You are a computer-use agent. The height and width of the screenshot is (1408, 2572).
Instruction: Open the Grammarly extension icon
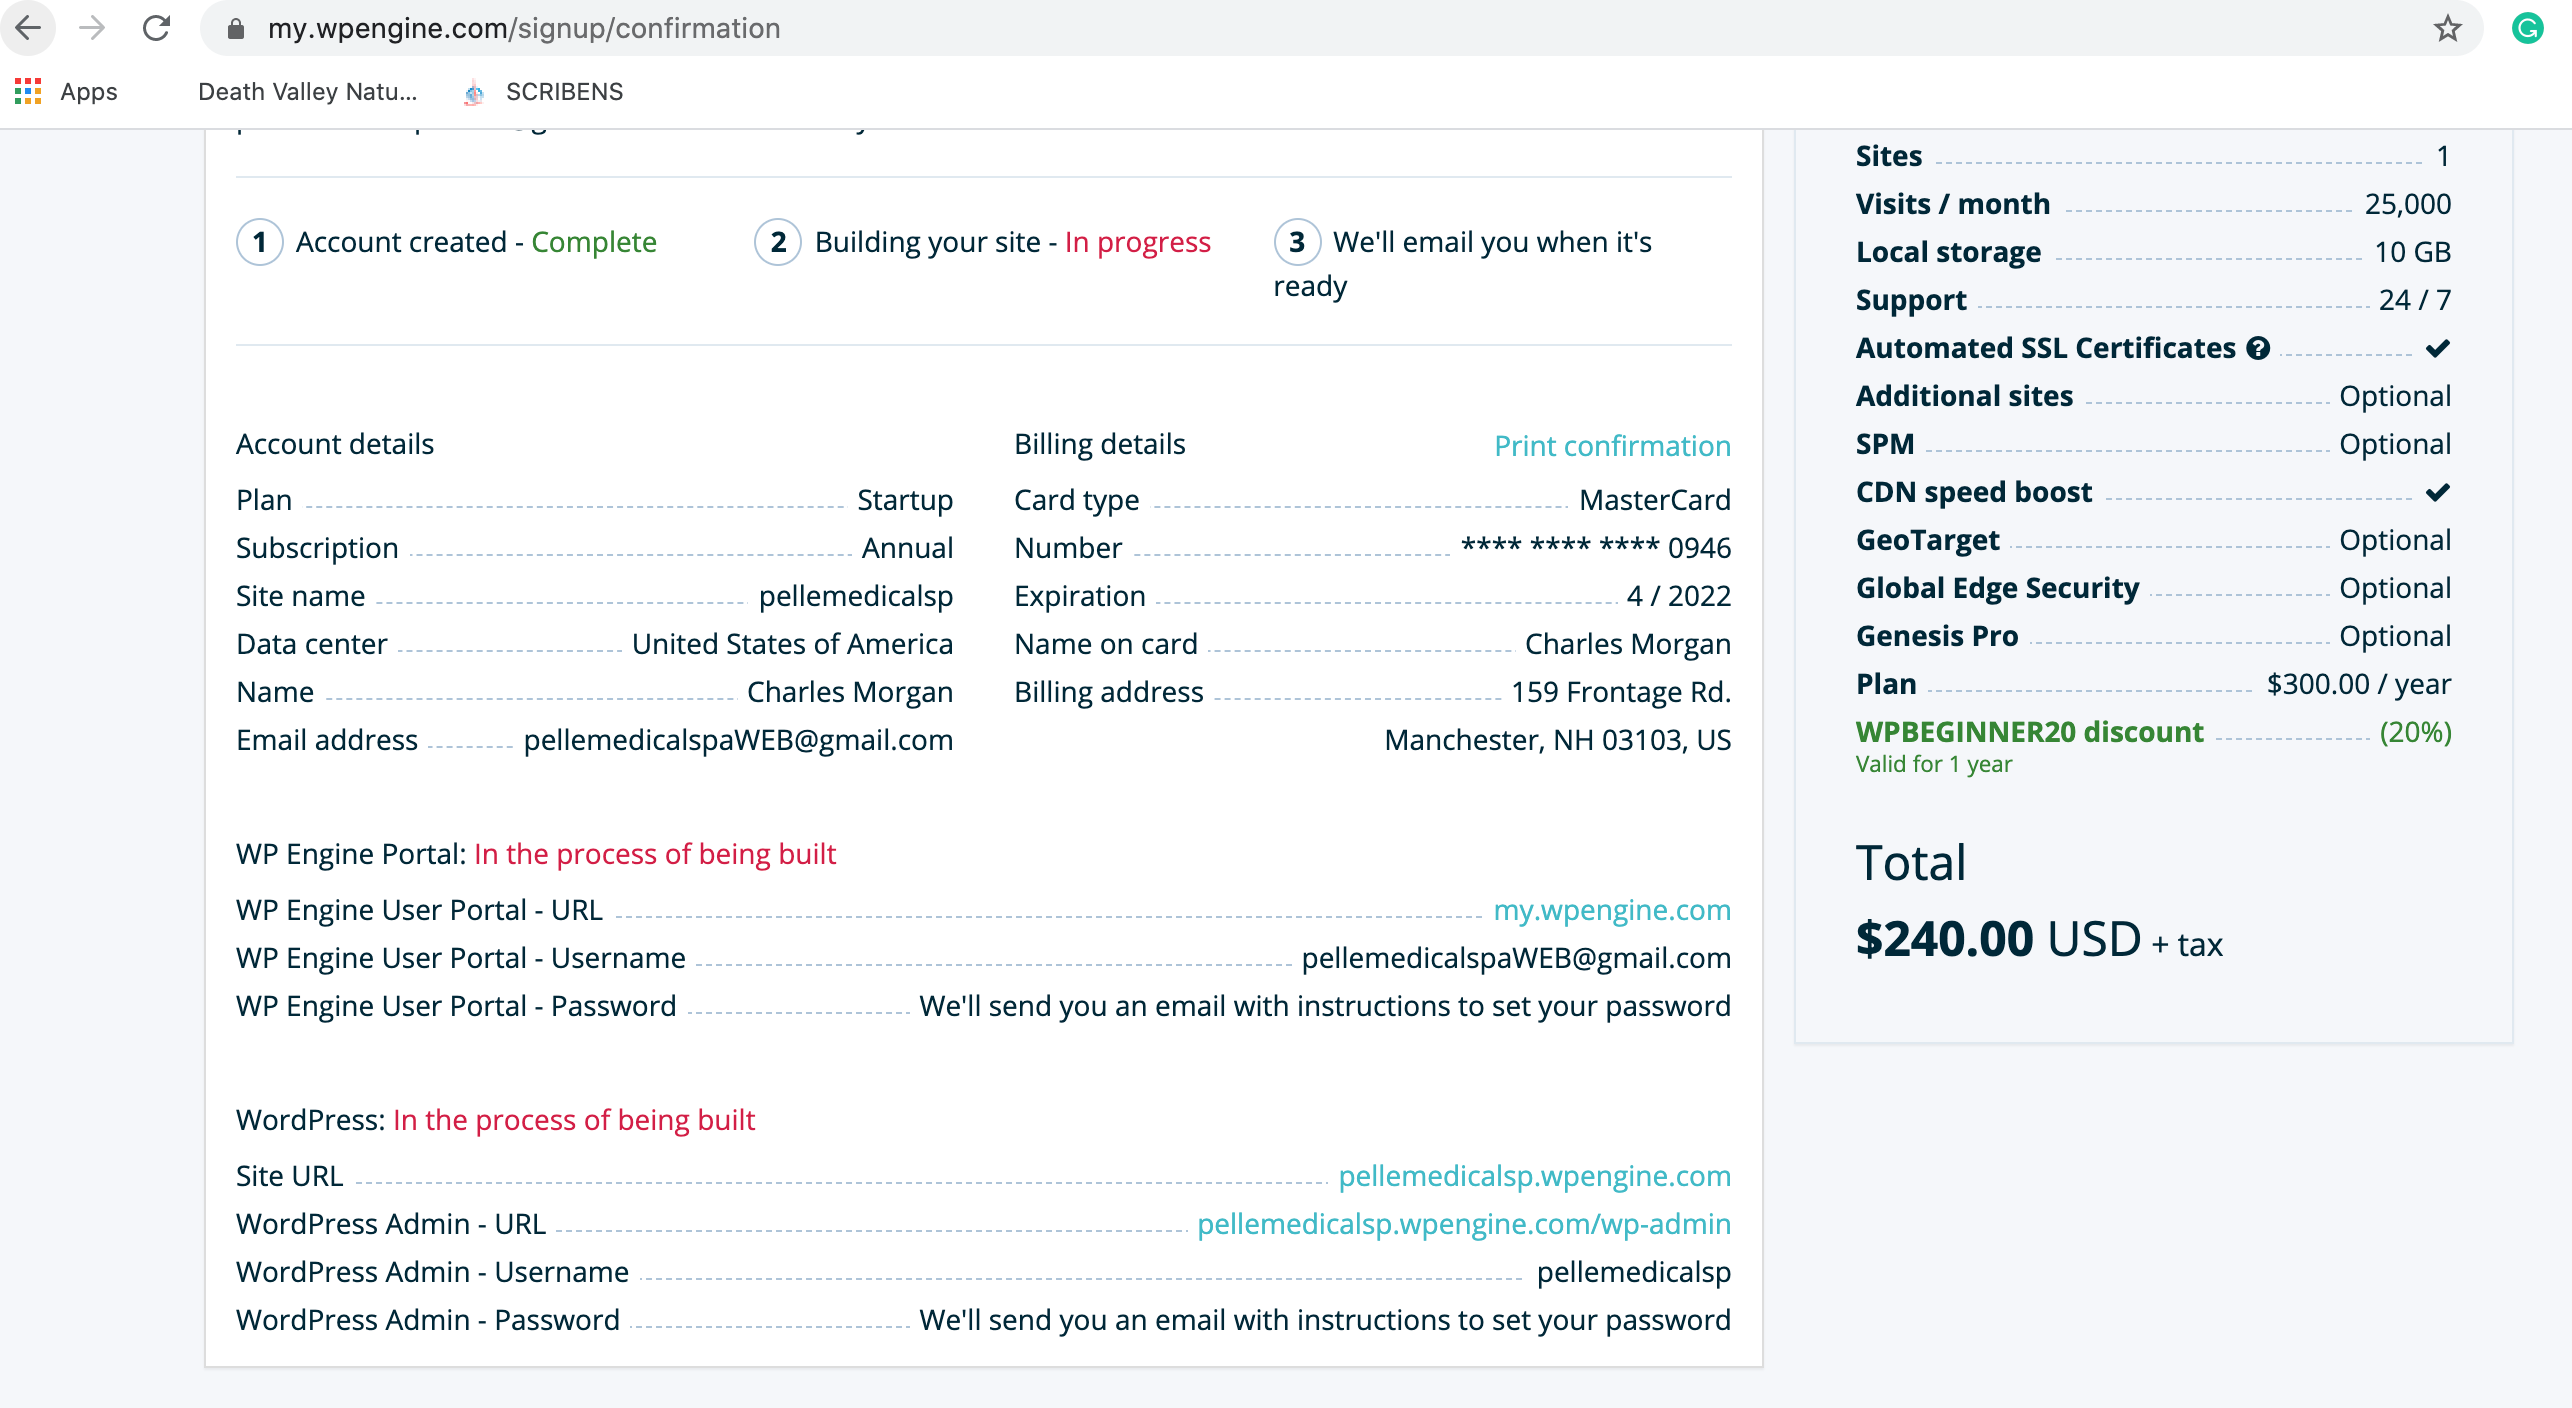pyautogui.click(x=2528, y=28)
